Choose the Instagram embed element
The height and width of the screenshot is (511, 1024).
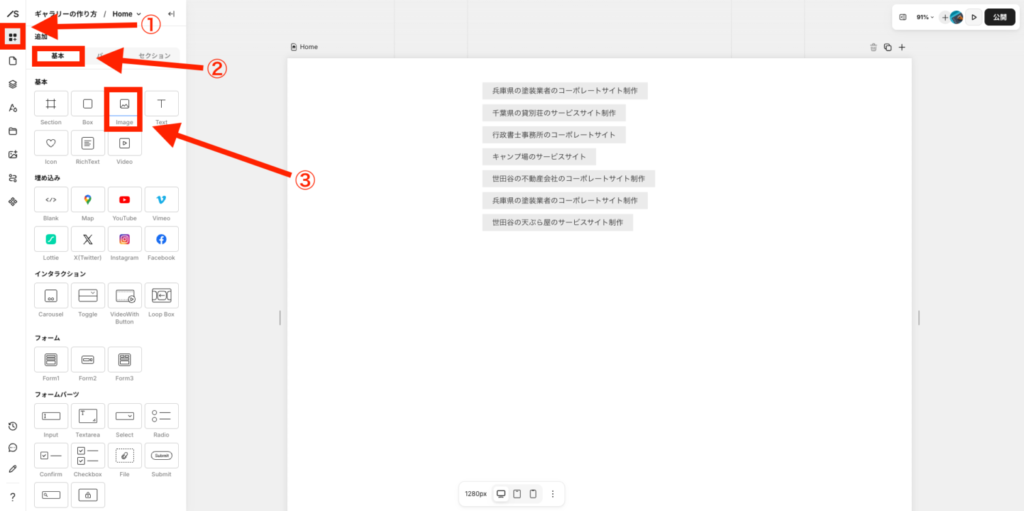(x=124, y=240)
